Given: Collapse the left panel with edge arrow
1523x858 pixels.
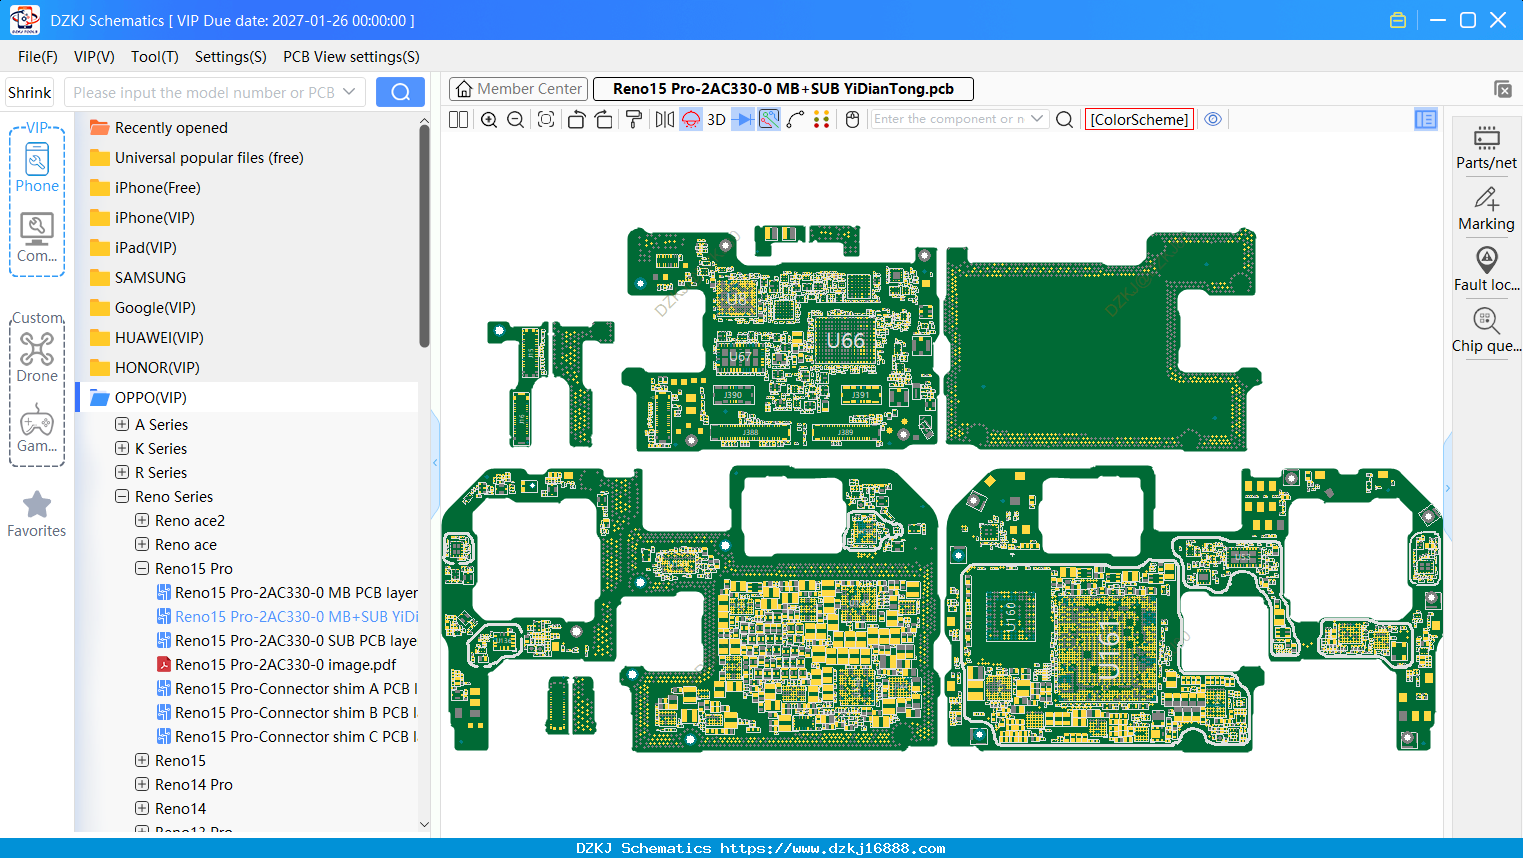Looking at the screenshot, I should 435,462.
